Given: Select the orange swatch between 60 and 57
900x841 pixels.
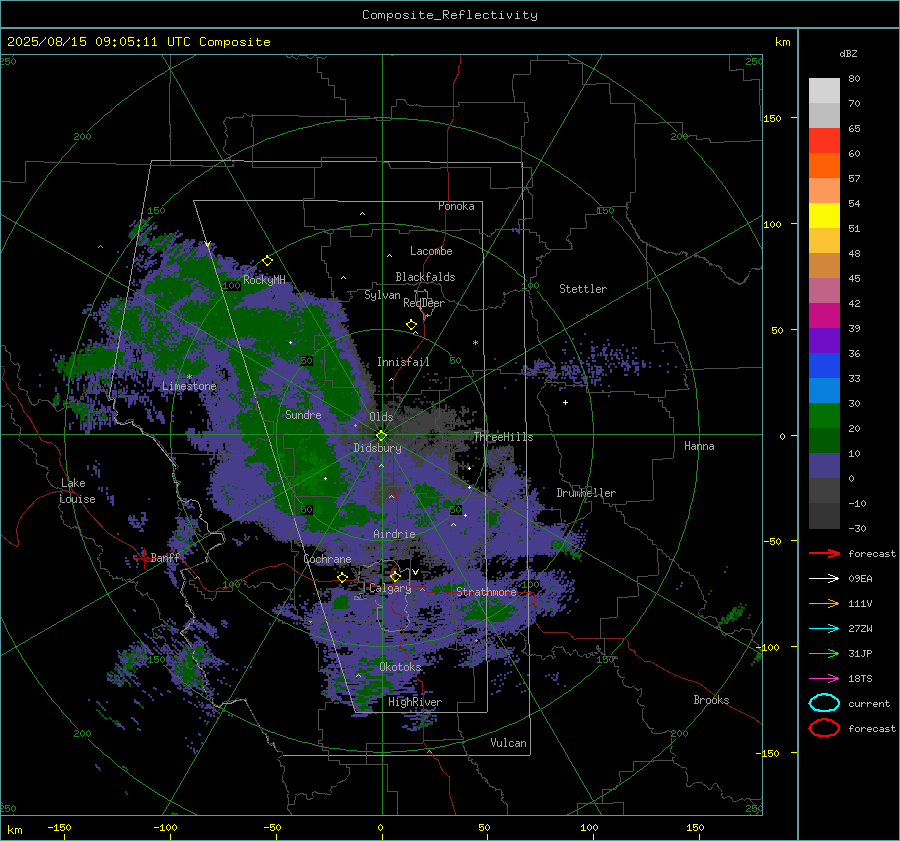Looking at the screenshot, I should [x=824, y=165].
